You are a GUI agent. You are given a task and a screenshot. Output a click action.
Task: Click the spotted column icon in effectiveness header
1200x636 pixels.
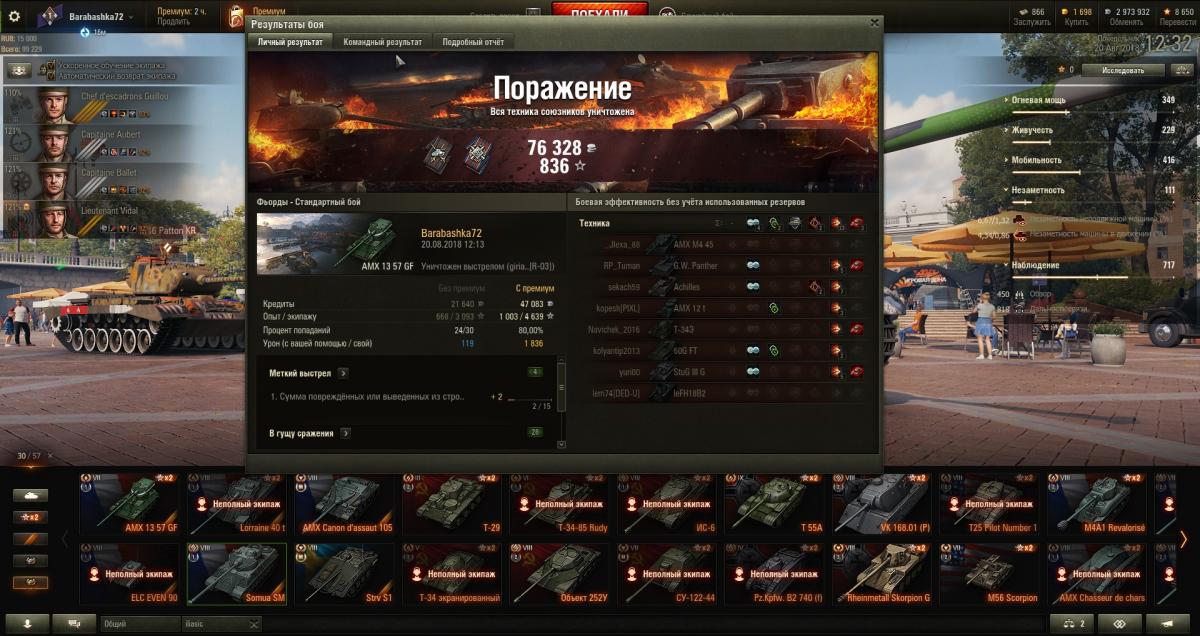click(x=753, y=223)
